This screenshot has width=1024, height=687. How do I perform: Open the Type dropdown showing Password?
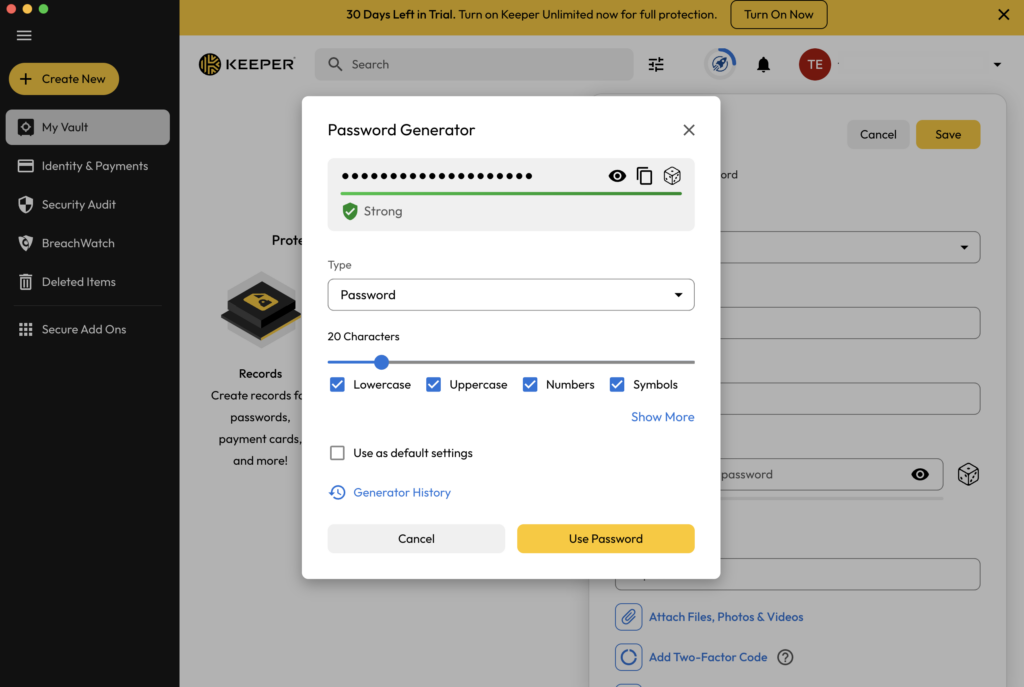(x=511, y=295)
